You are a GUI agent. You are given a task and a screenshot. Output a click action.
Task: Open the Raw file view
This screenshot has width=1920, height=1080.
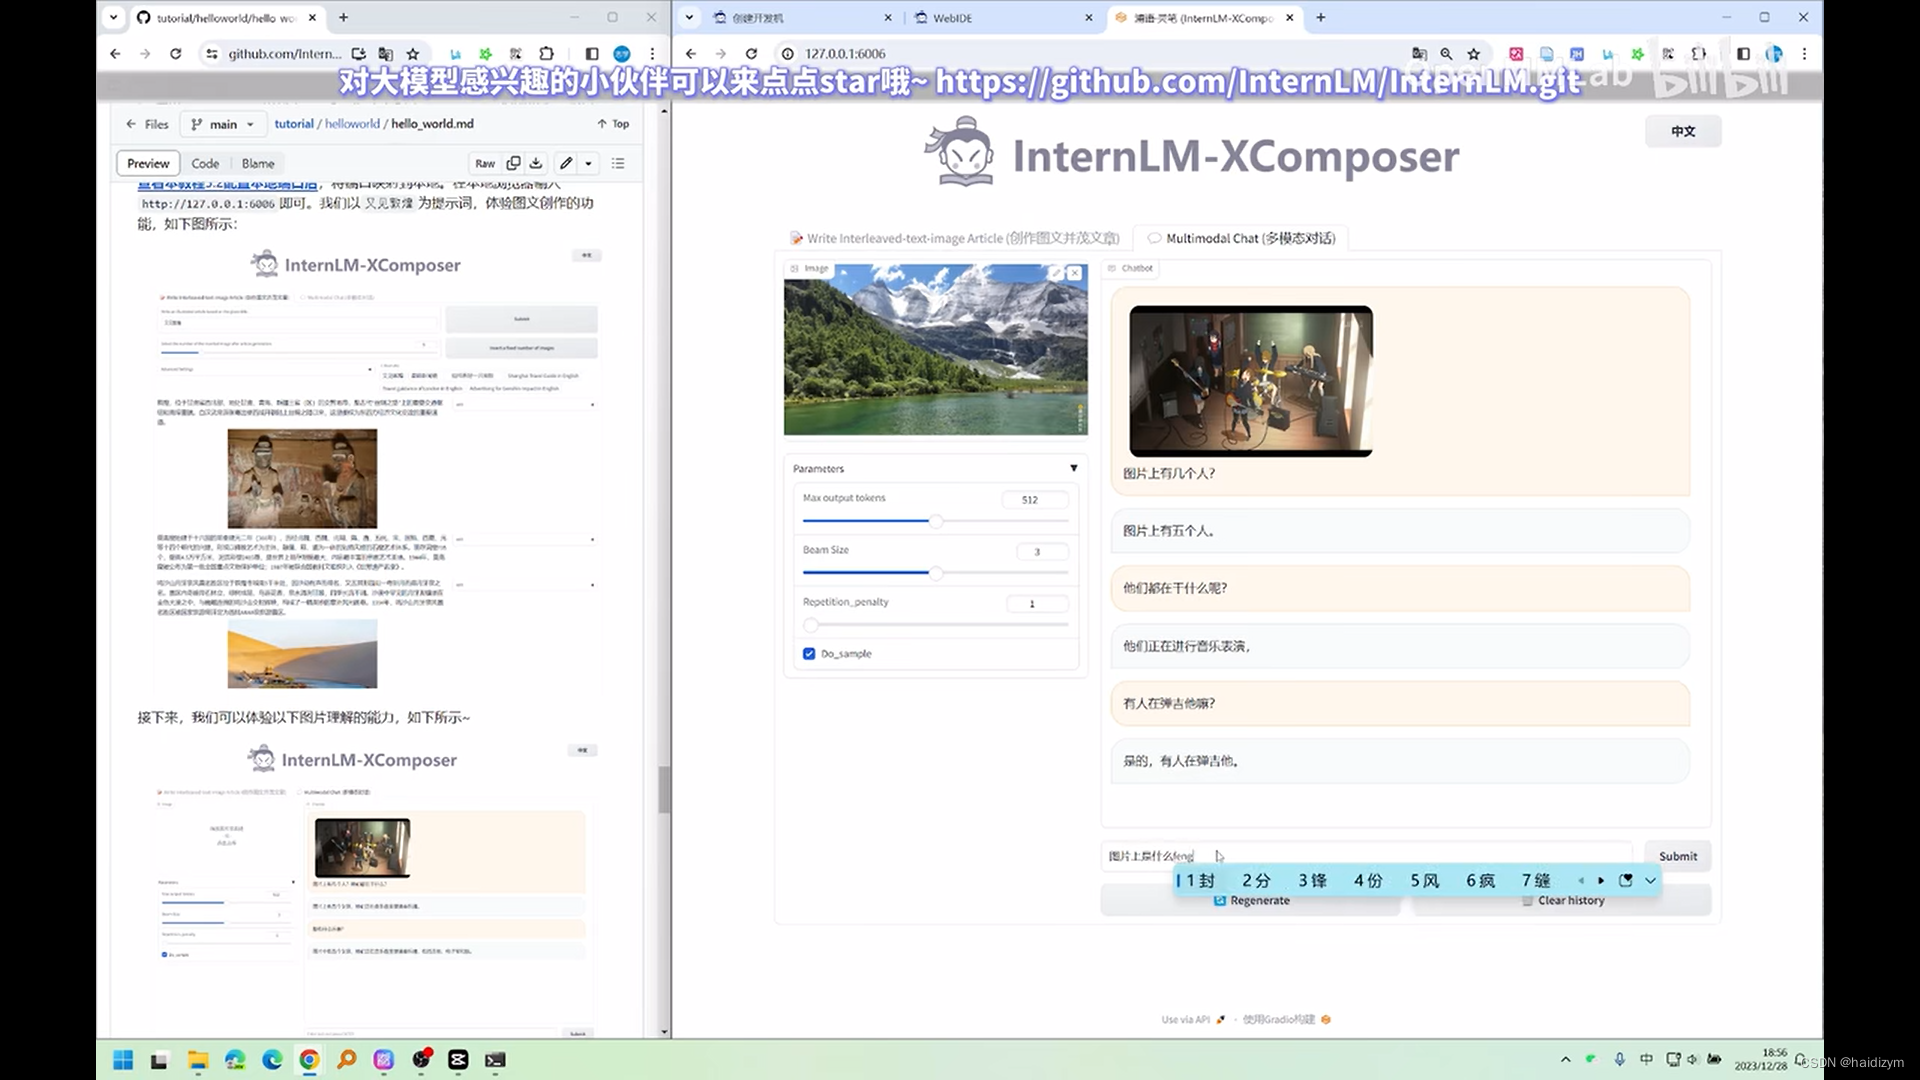pyautogui.click(x=485, y=163)
